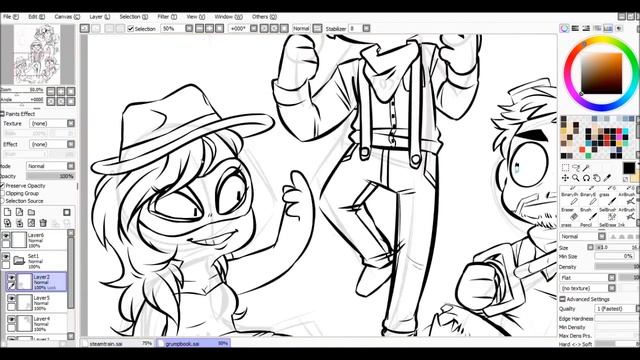Open the brush (no texture) dropdown
Viewport: 640px width, 360px height.
click(587, 288)
